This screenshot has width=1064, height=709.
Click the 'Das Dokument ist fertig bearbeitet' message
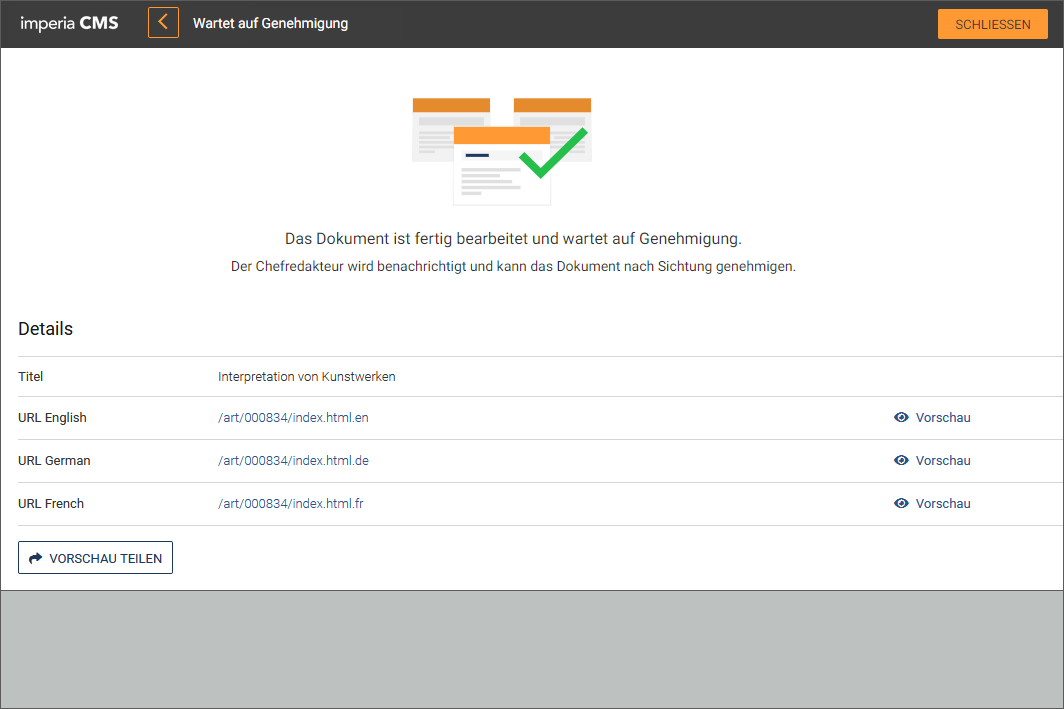click(x=513, y=239)
